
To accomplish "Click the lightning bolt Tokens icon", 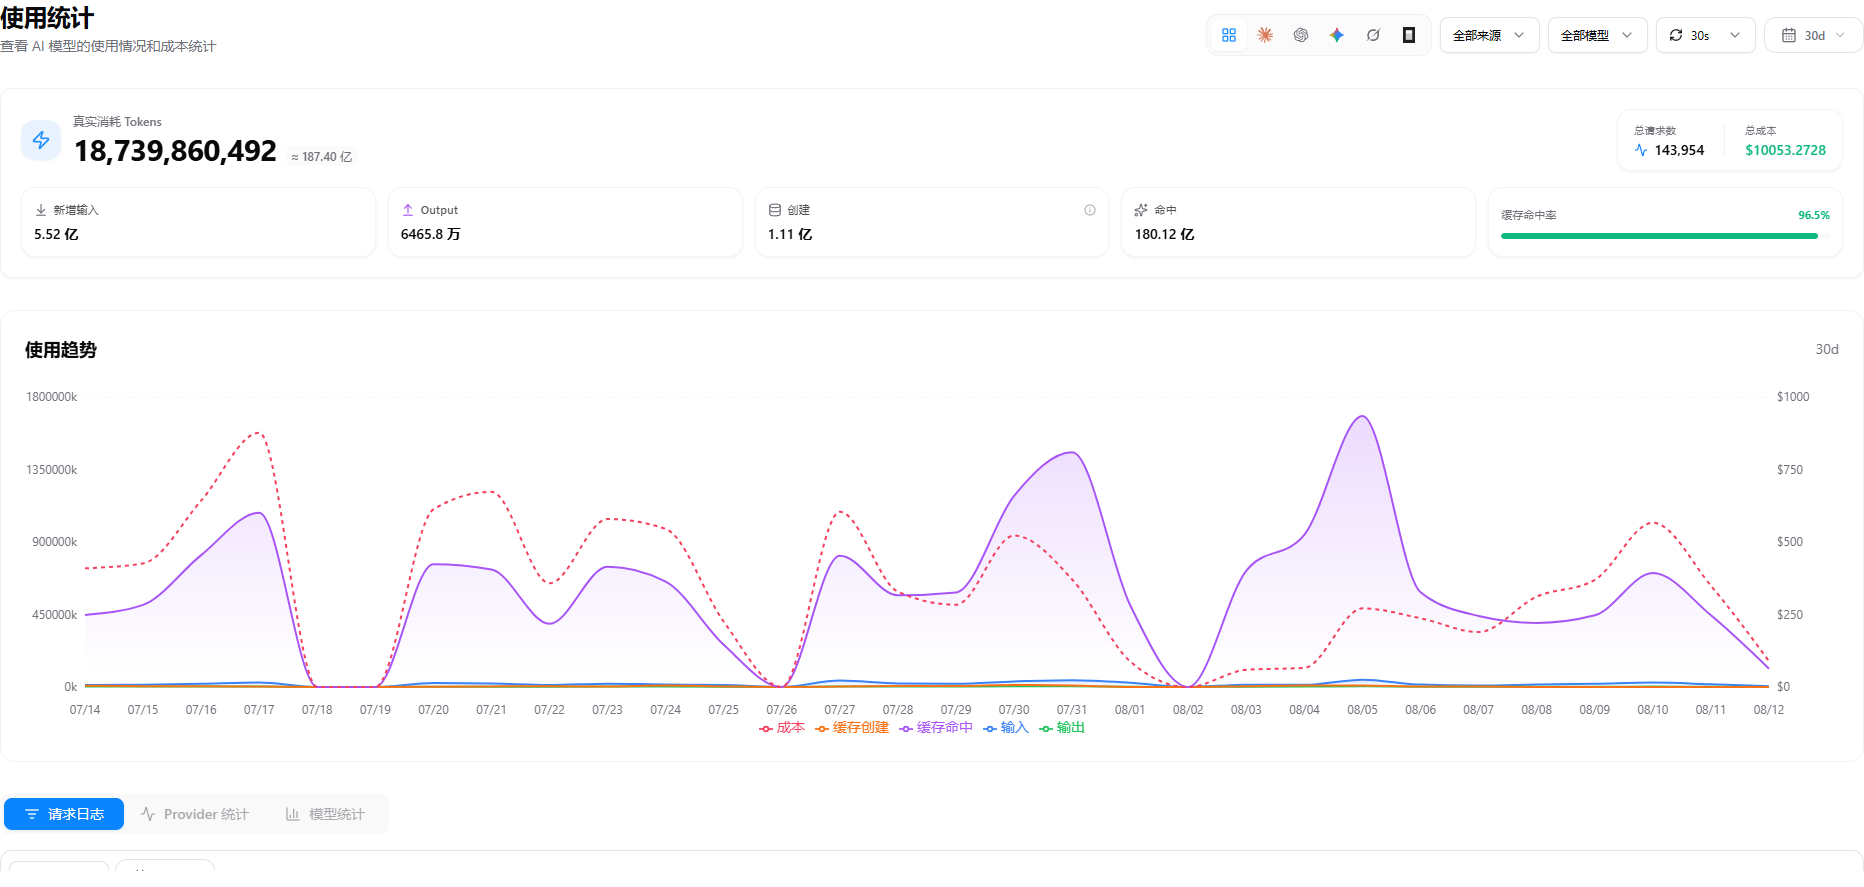I will (x=41, y=140).
